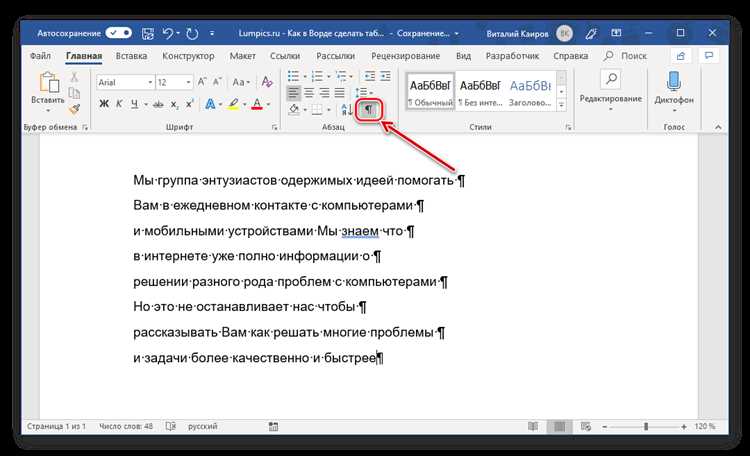
Task: Expand the Styles gallery more button
Action: coord(562,105)
